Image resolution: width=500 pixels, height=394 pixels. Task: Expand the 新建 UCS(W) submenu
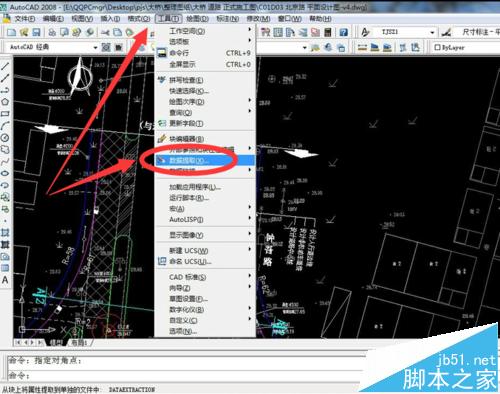[x=205, y=250]
